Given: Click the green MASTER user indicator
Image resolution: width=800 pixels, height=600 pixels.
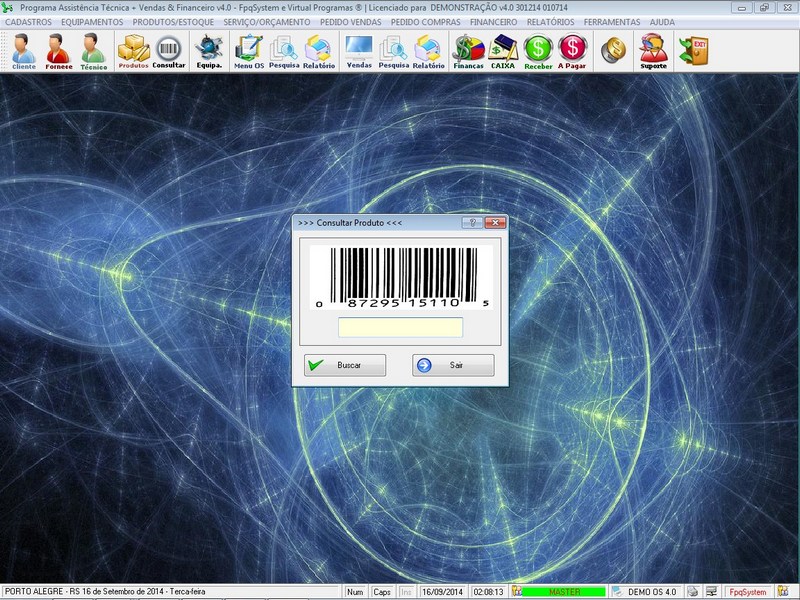Looking at the screenshot, I should coord(564,592).
